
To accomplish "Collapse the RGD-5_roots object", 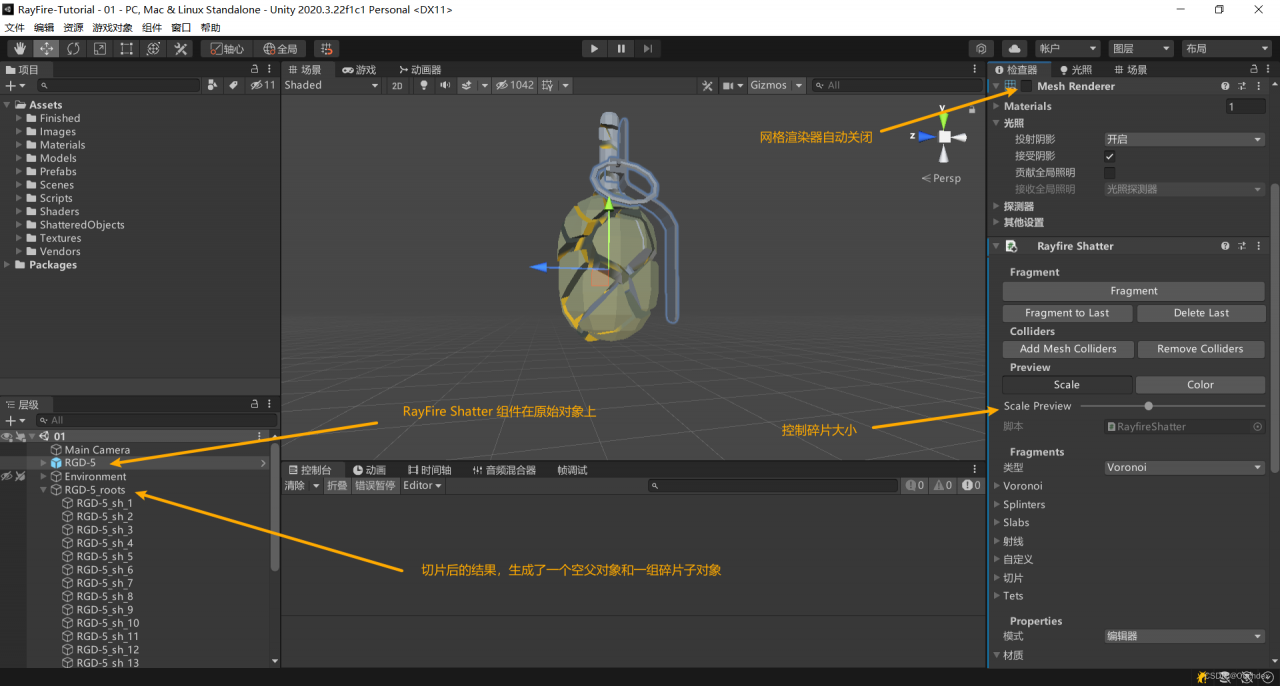I will pyautogui.click(x=43, y=490).
